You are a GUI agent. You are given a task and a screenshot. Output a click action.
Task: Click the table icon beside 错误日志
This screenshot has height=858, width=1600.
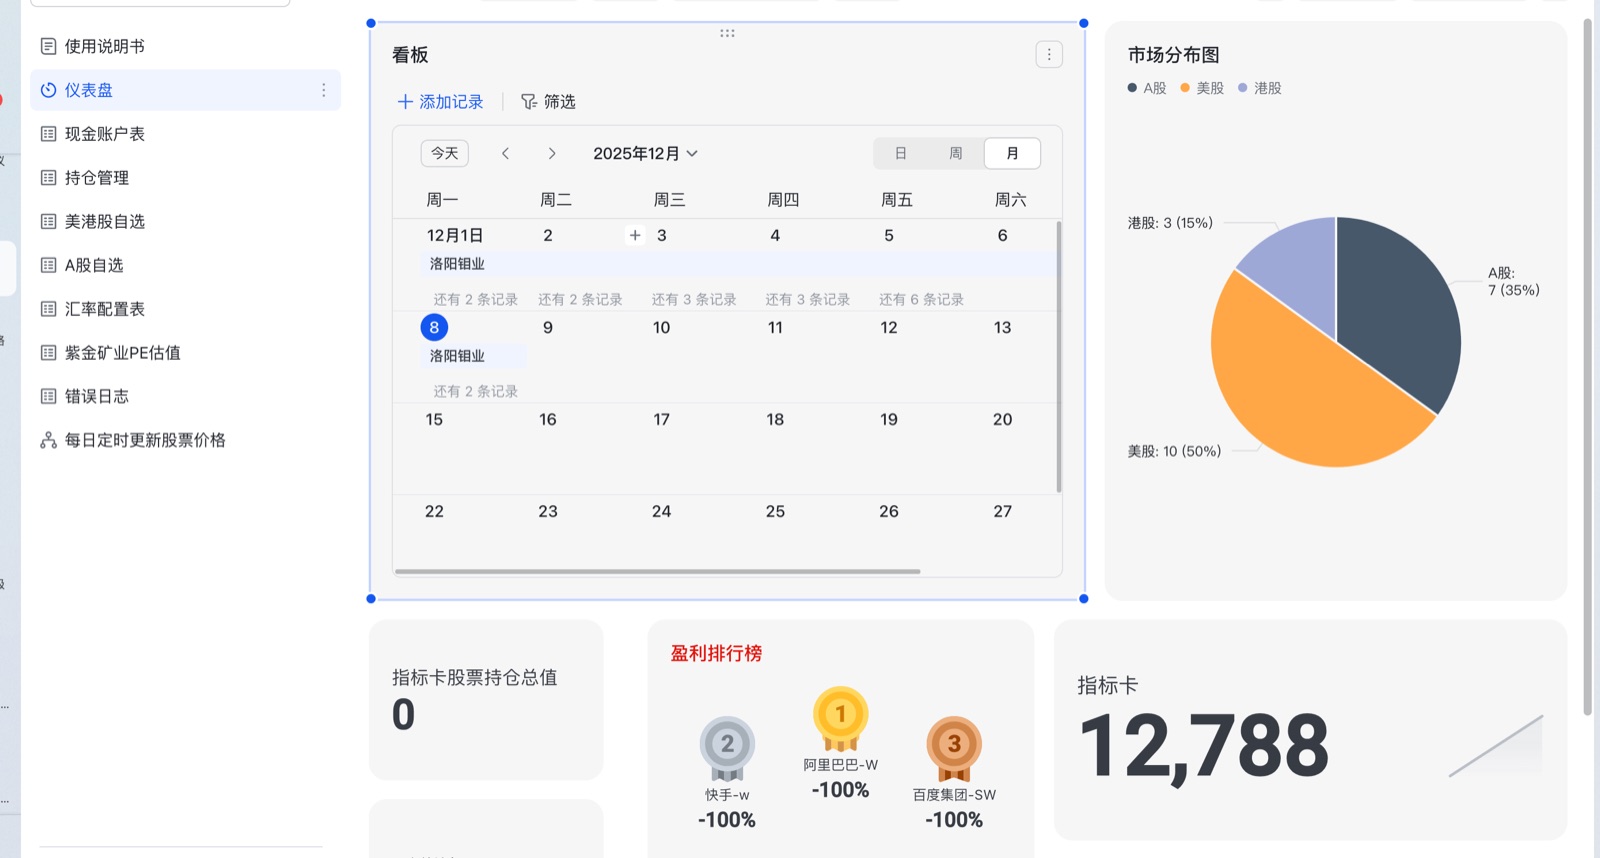click(x=48, y=396)
